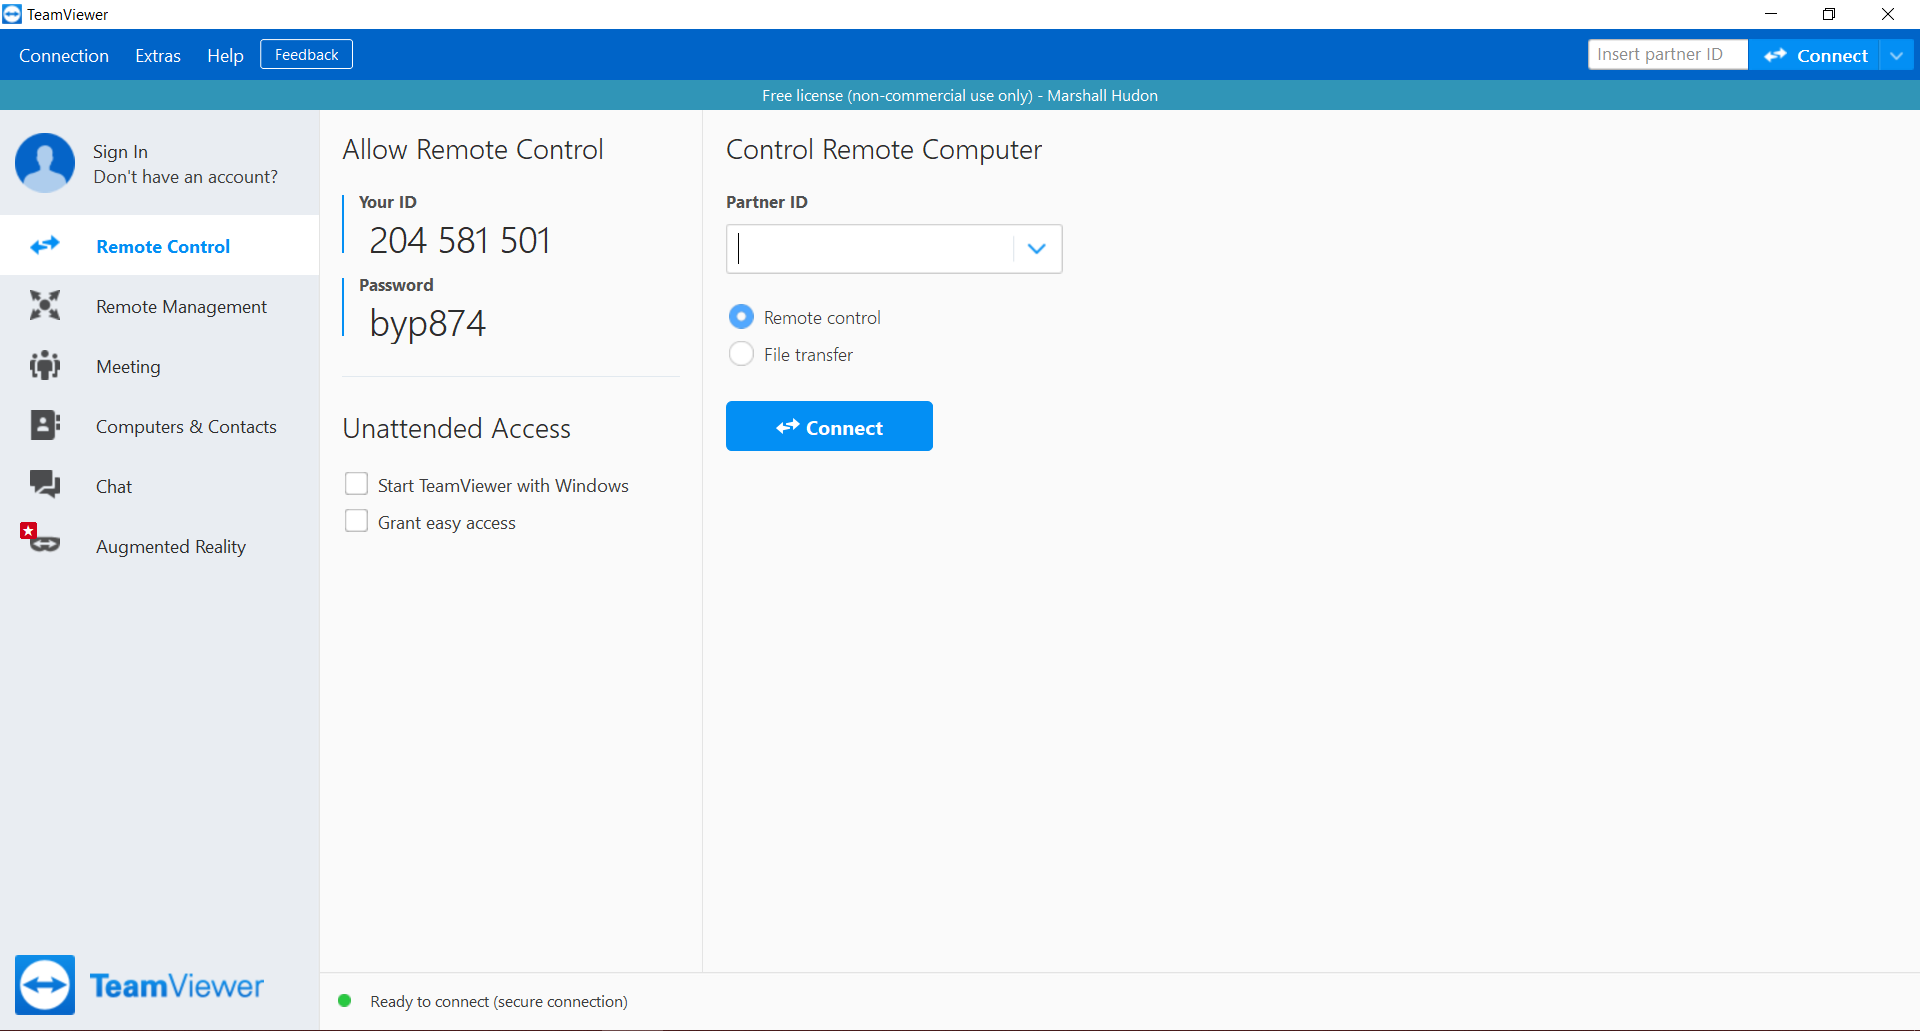Click the Partner ID input field
Viewport: 1920px width, 1031px height.
[870, 248]
